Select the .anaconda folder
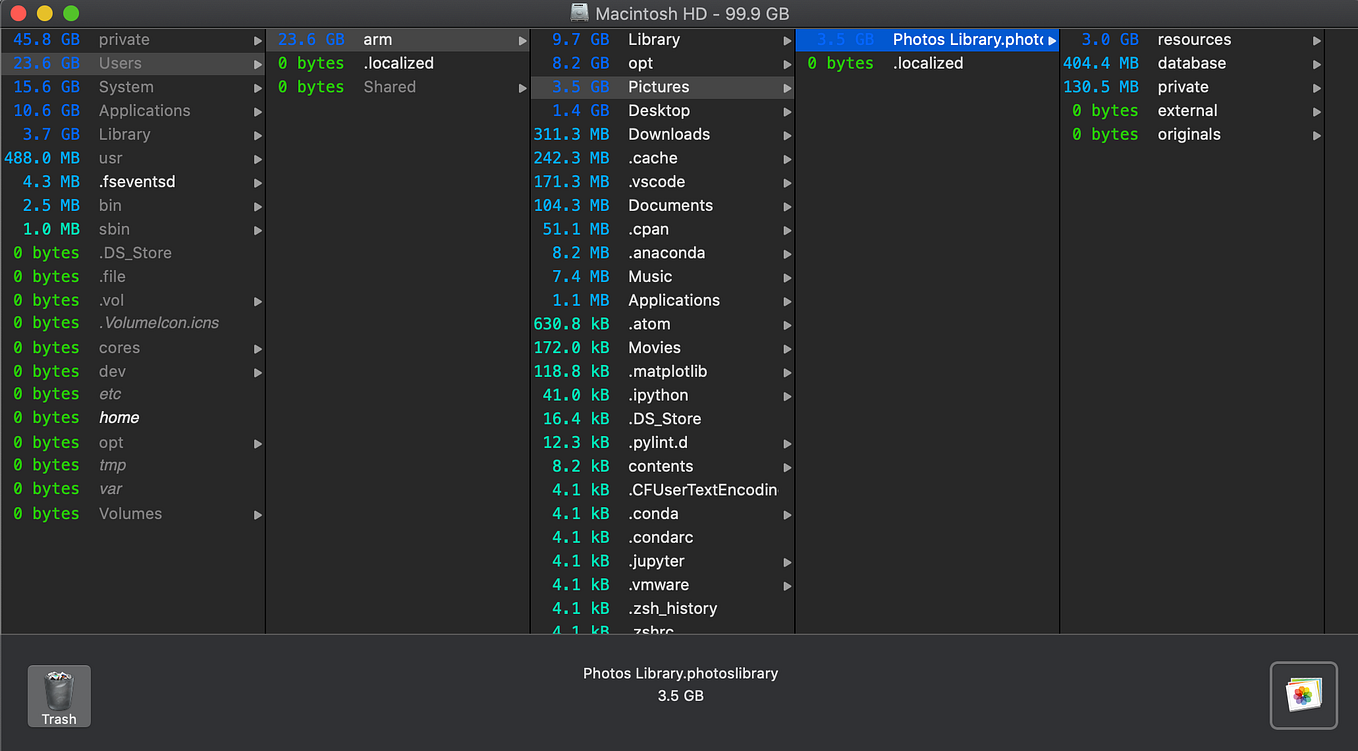 tap(663, 253)
